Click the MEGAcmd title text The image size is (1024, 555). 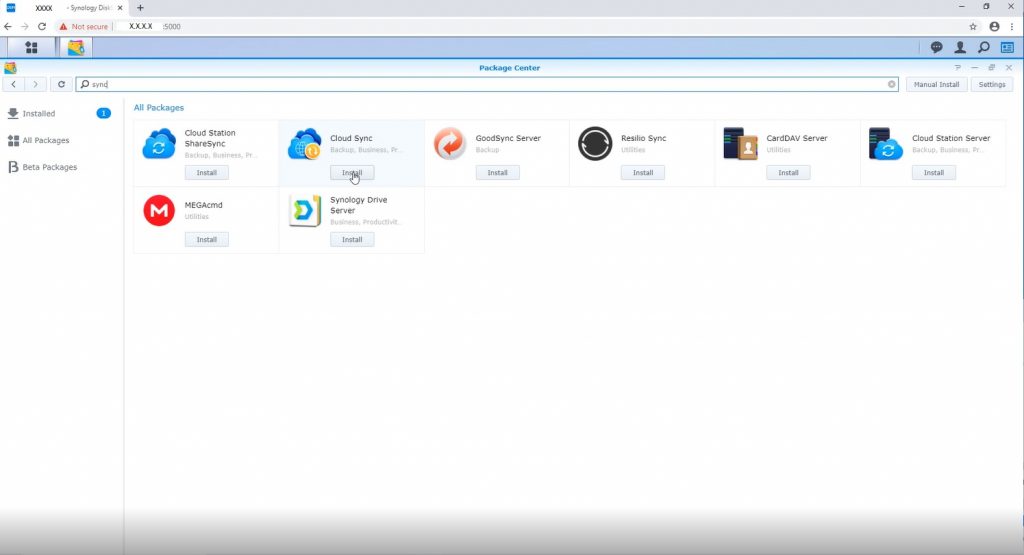pos(204,205)
